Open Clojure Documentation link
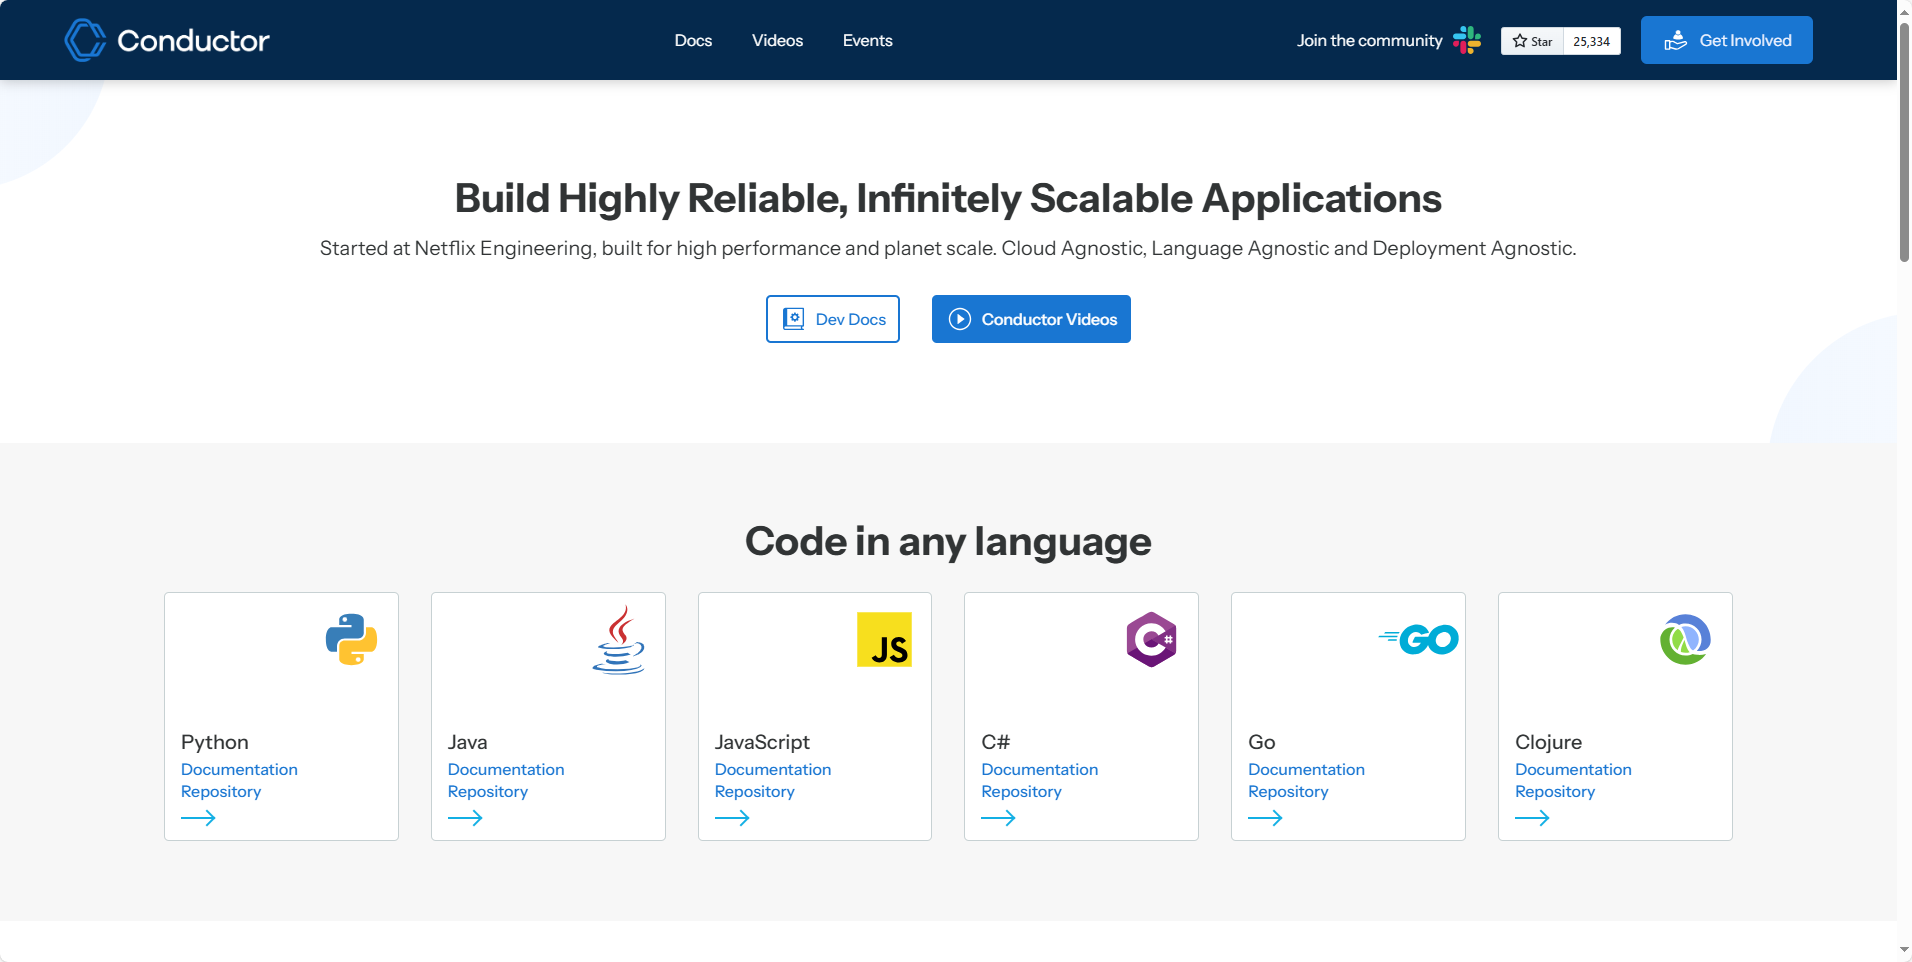Image resolution: width=1912 pixels, height=962 pixels. tap(1573, 769)
